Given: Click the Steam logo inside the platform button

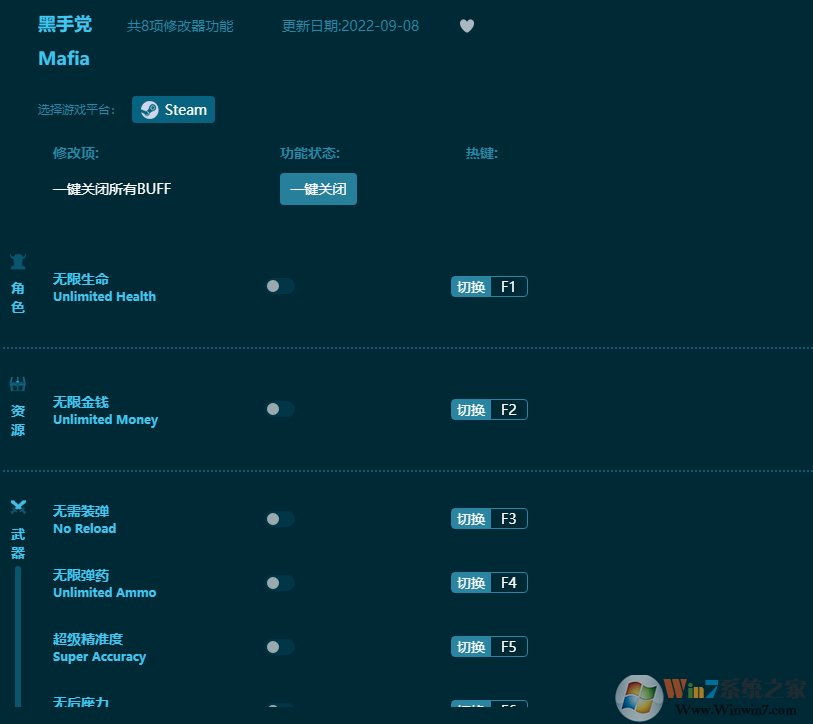Looking at the screenshot, I should [149, 110].
